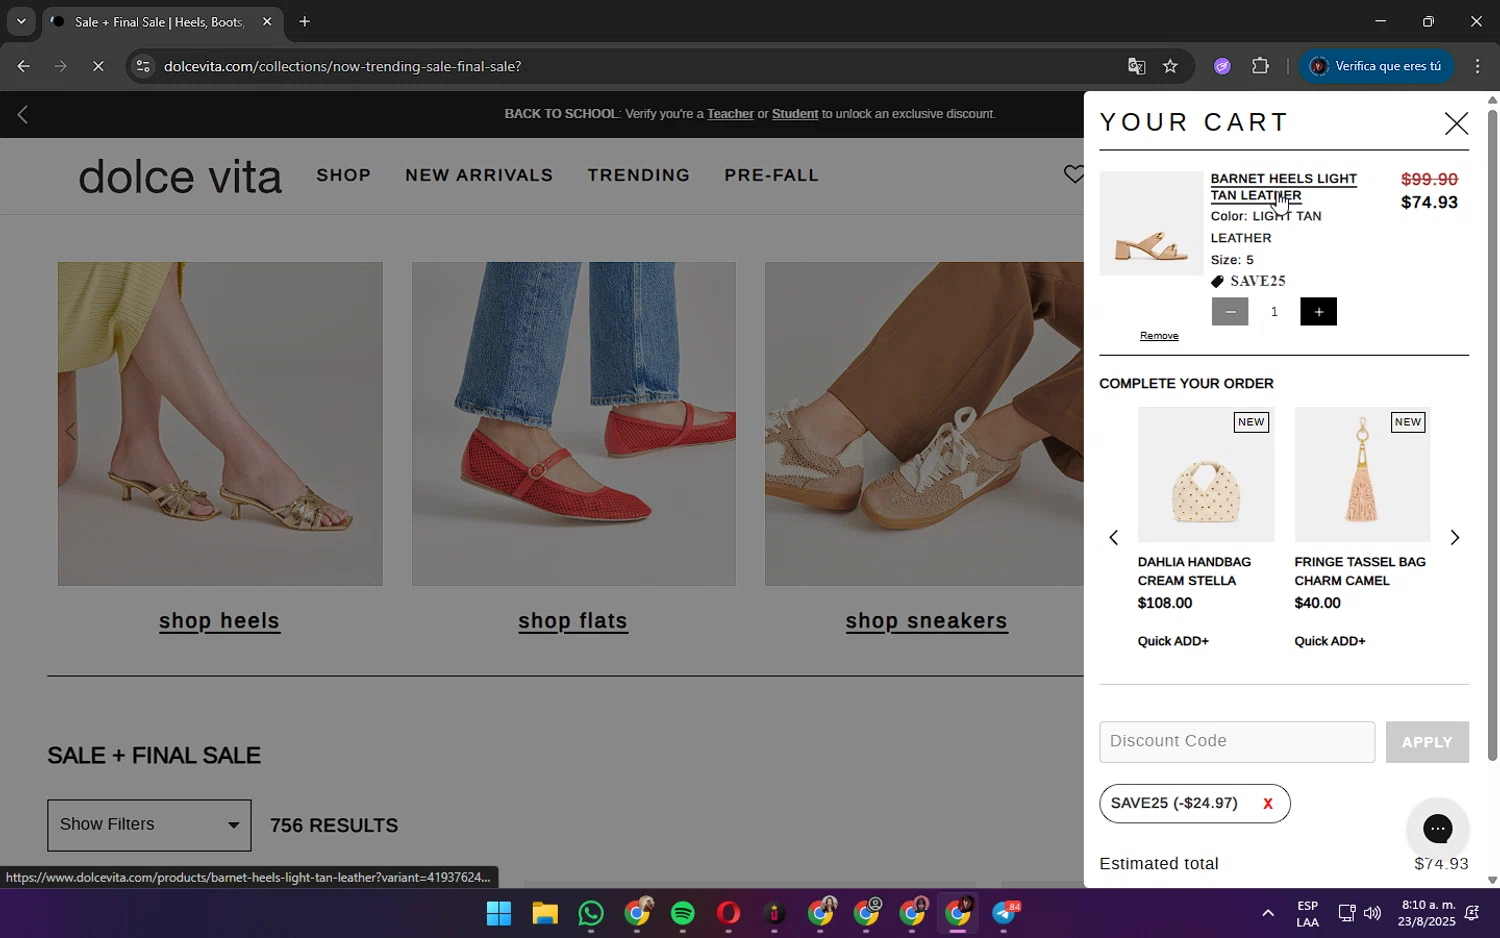Image resolution: width=1500 pixels, height=938 pixels.
Task: Open a new browser tab
Action: (x=305, y=21)
